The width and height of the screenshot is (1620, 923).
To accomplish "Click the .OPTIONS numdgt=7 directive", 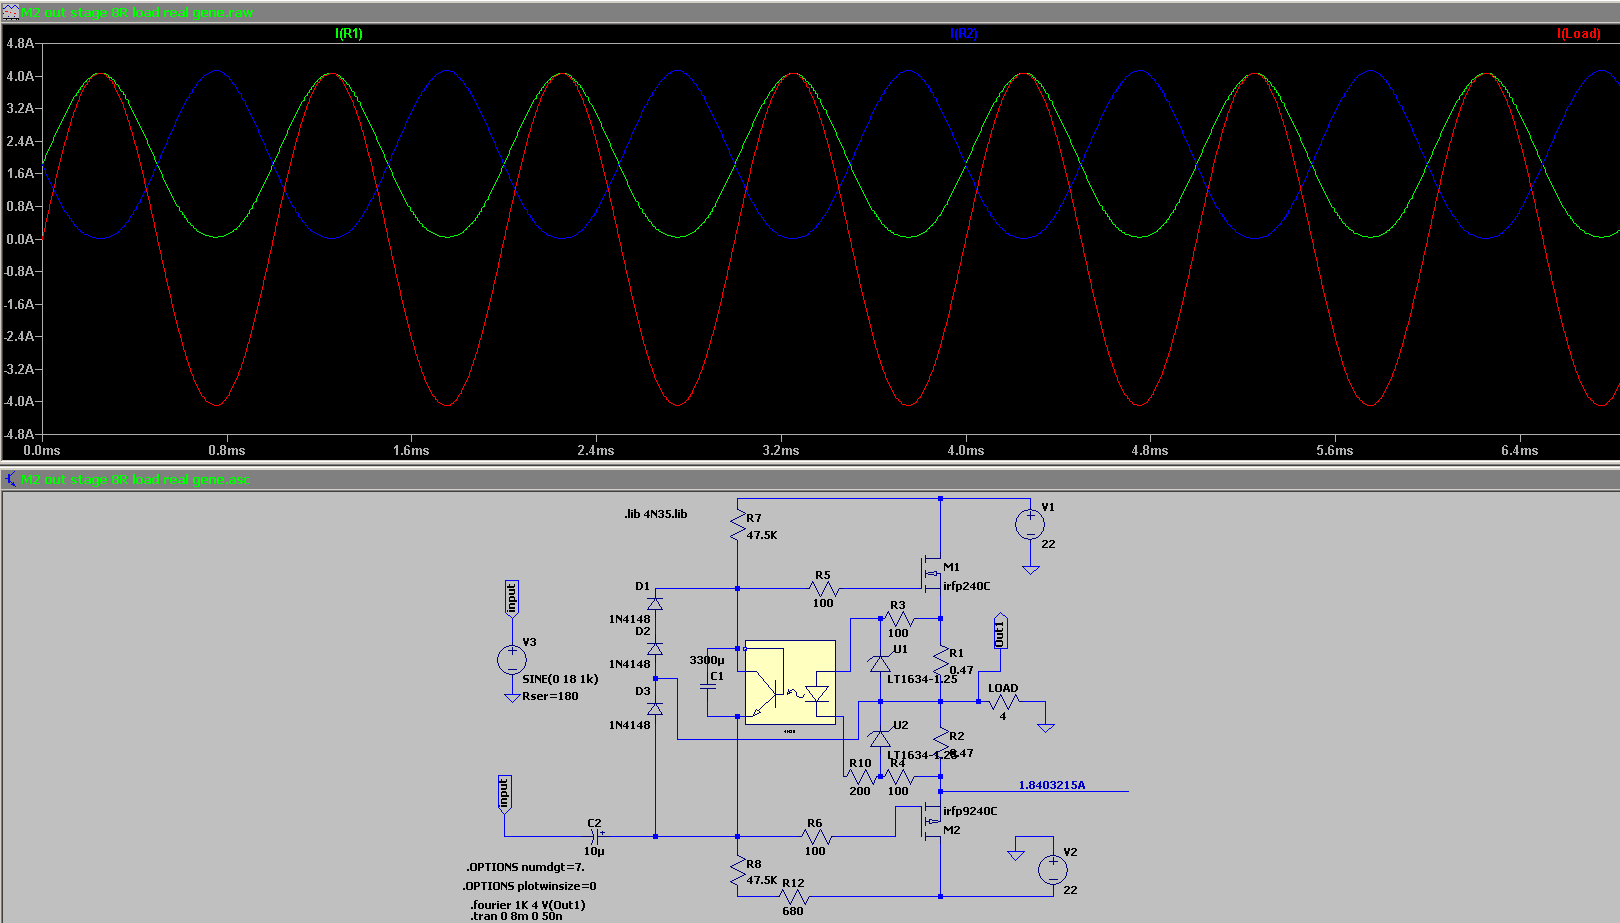I will 525,867.
